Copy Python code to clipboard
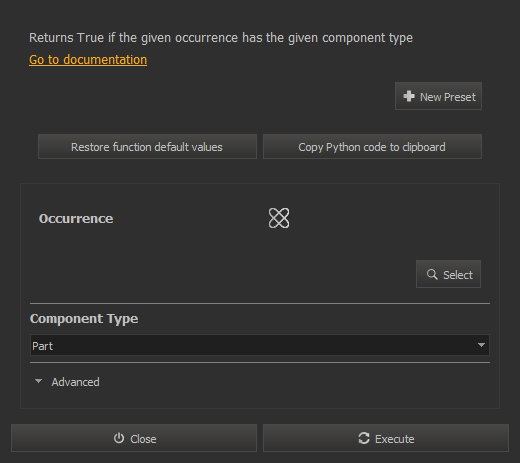The width and height of the screenshot is (520, 463). [x=372, y=147]
